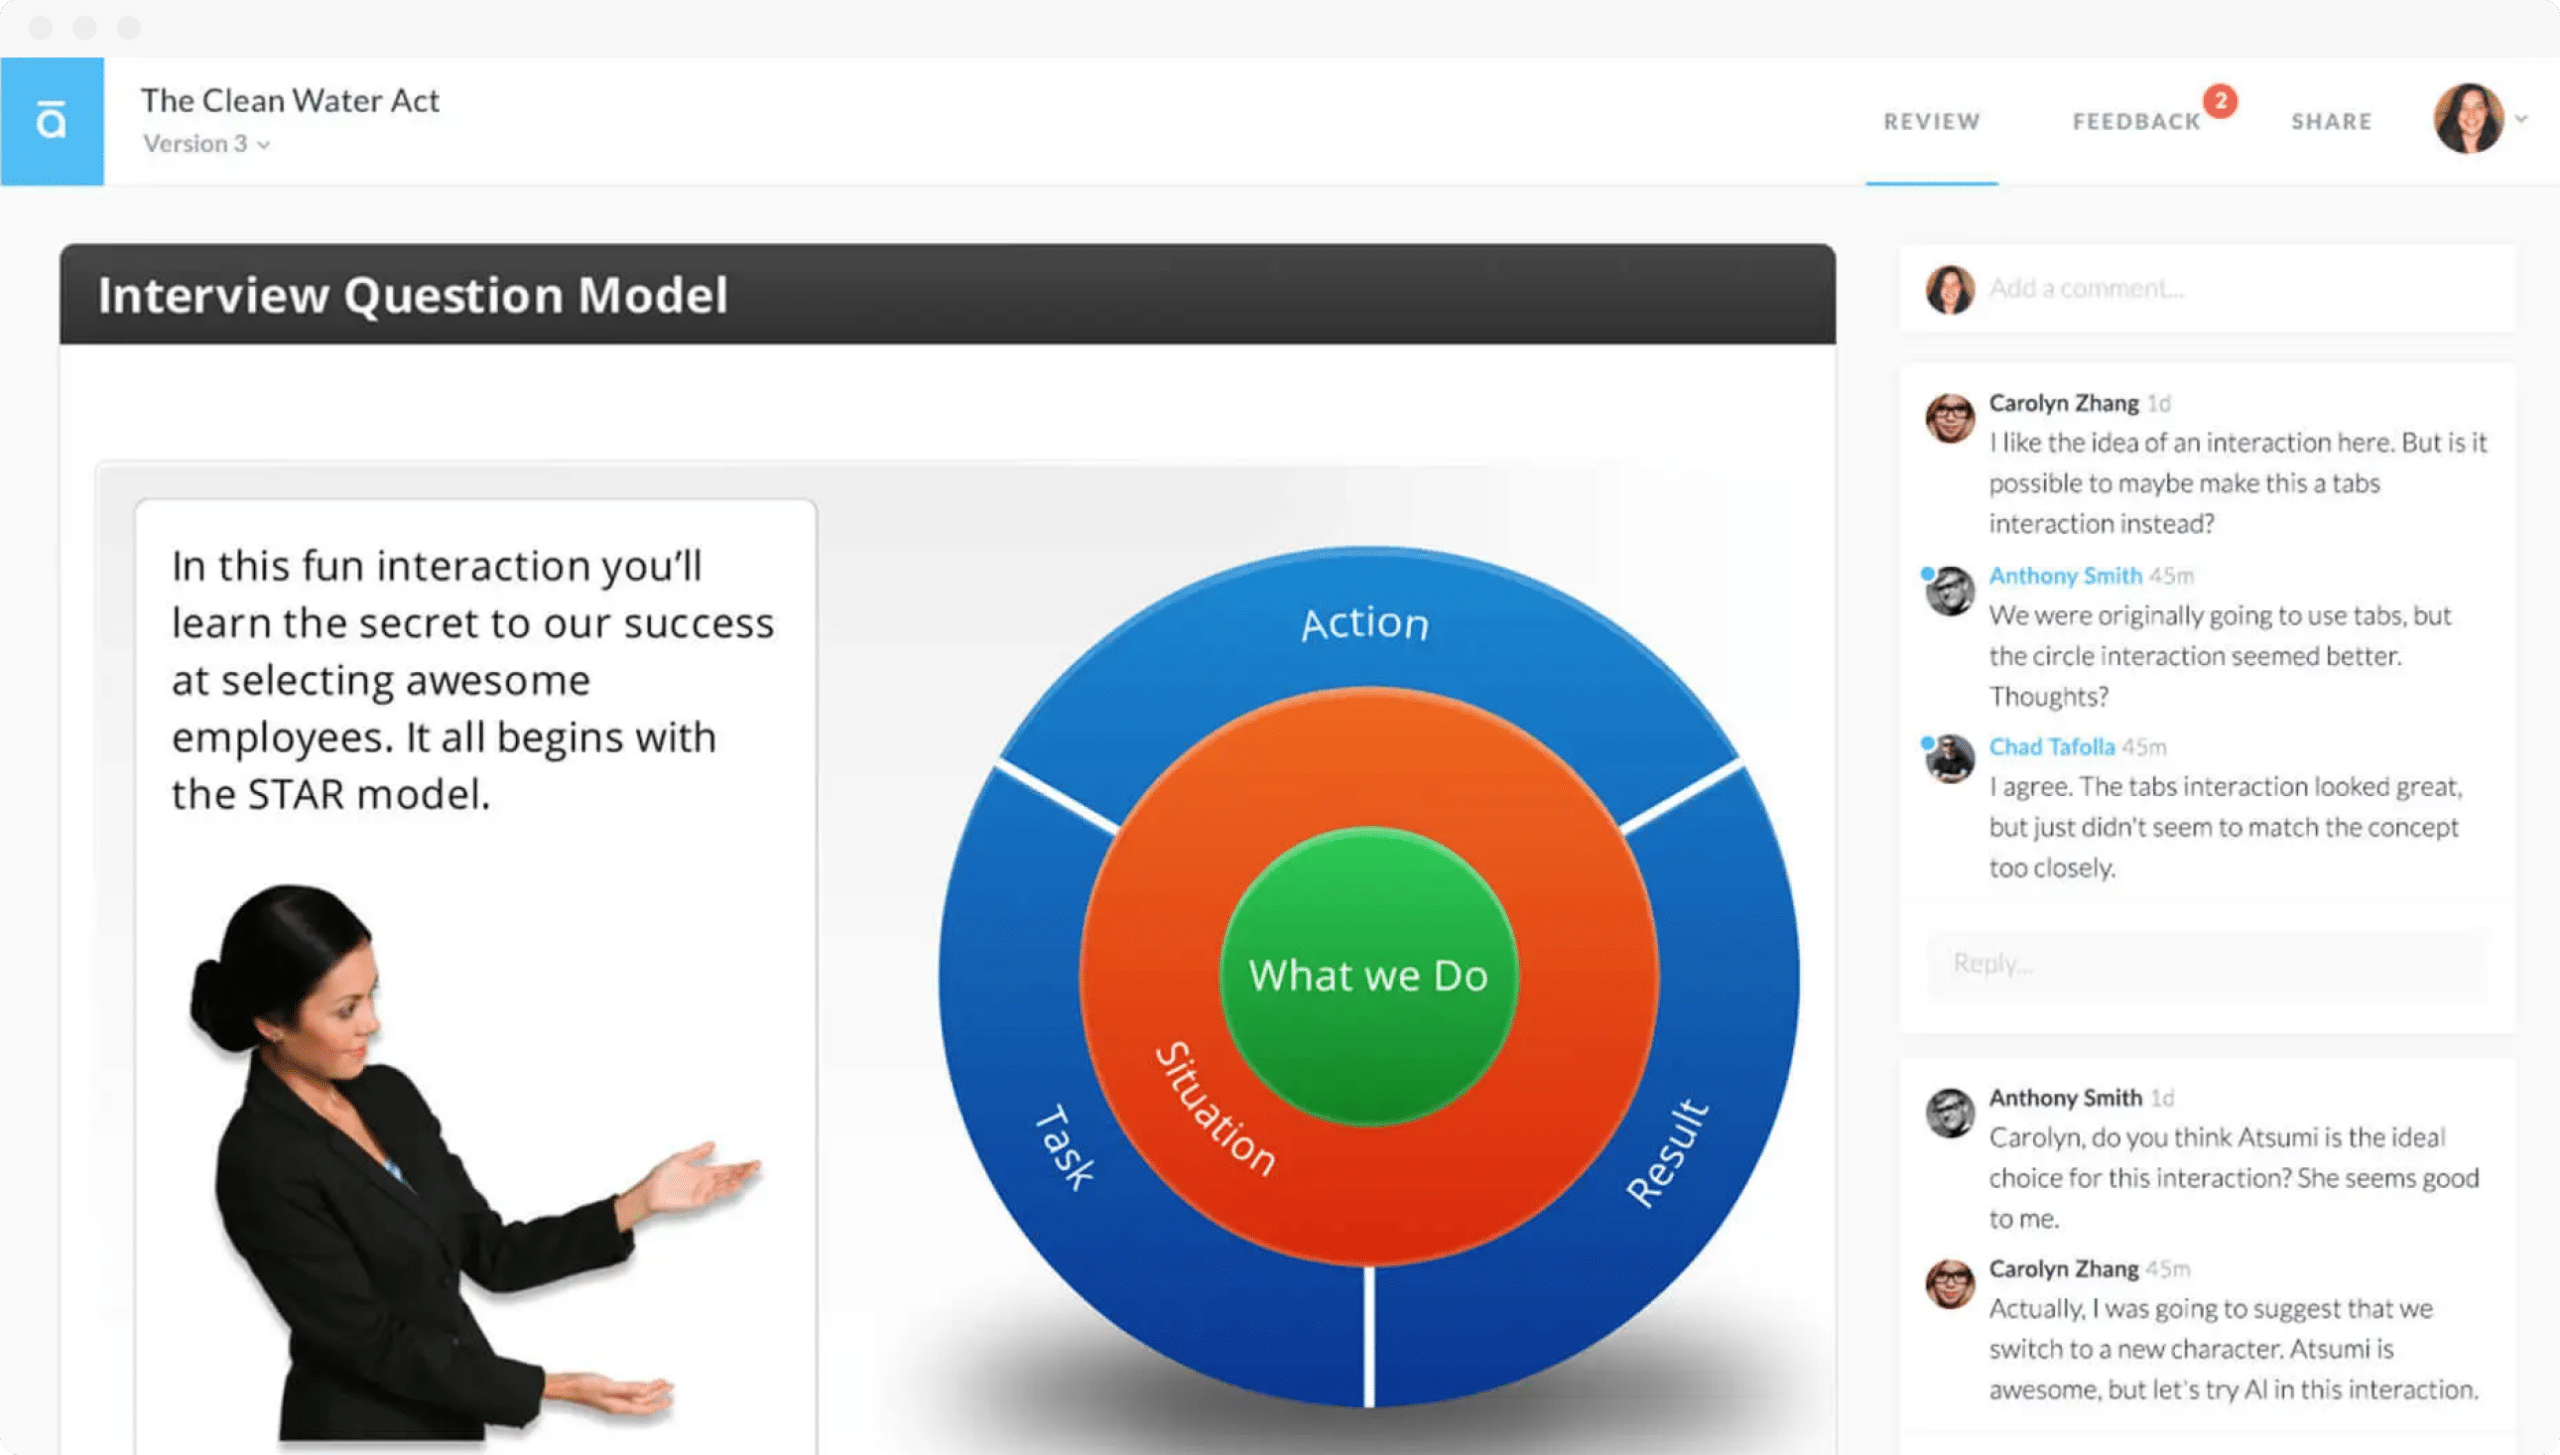Viewport: 2560px width, 1455px height.
Task: Click the red feedback notification badge
Action: pos(2220,101)
